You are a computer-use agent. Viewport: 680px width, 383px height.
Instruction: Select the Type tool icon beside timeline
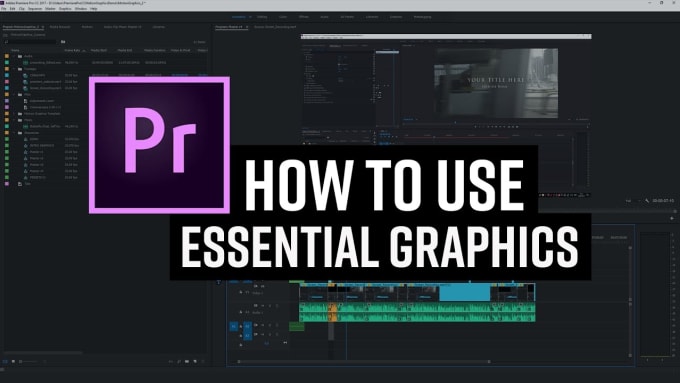tap(219, 282)
